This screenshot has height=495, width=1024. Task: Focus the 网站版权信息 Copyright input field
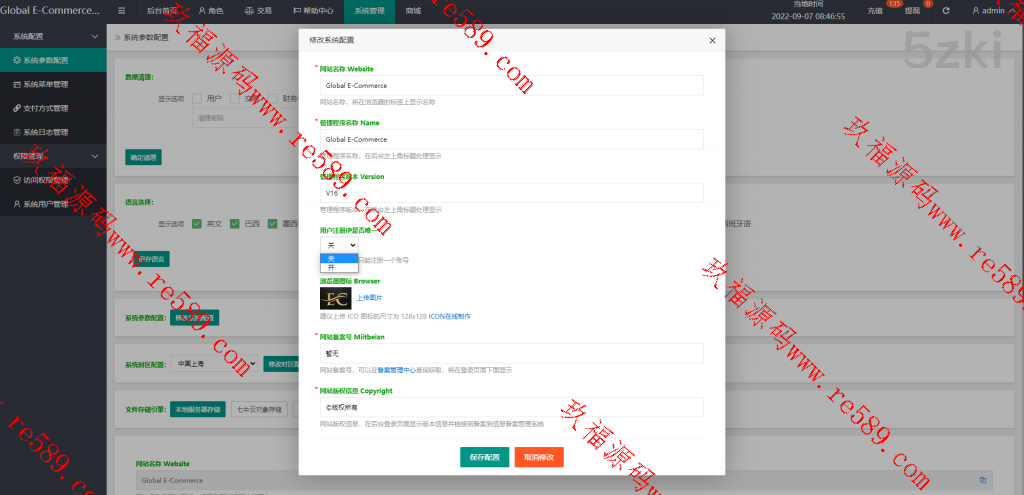[x=511, y=407]
